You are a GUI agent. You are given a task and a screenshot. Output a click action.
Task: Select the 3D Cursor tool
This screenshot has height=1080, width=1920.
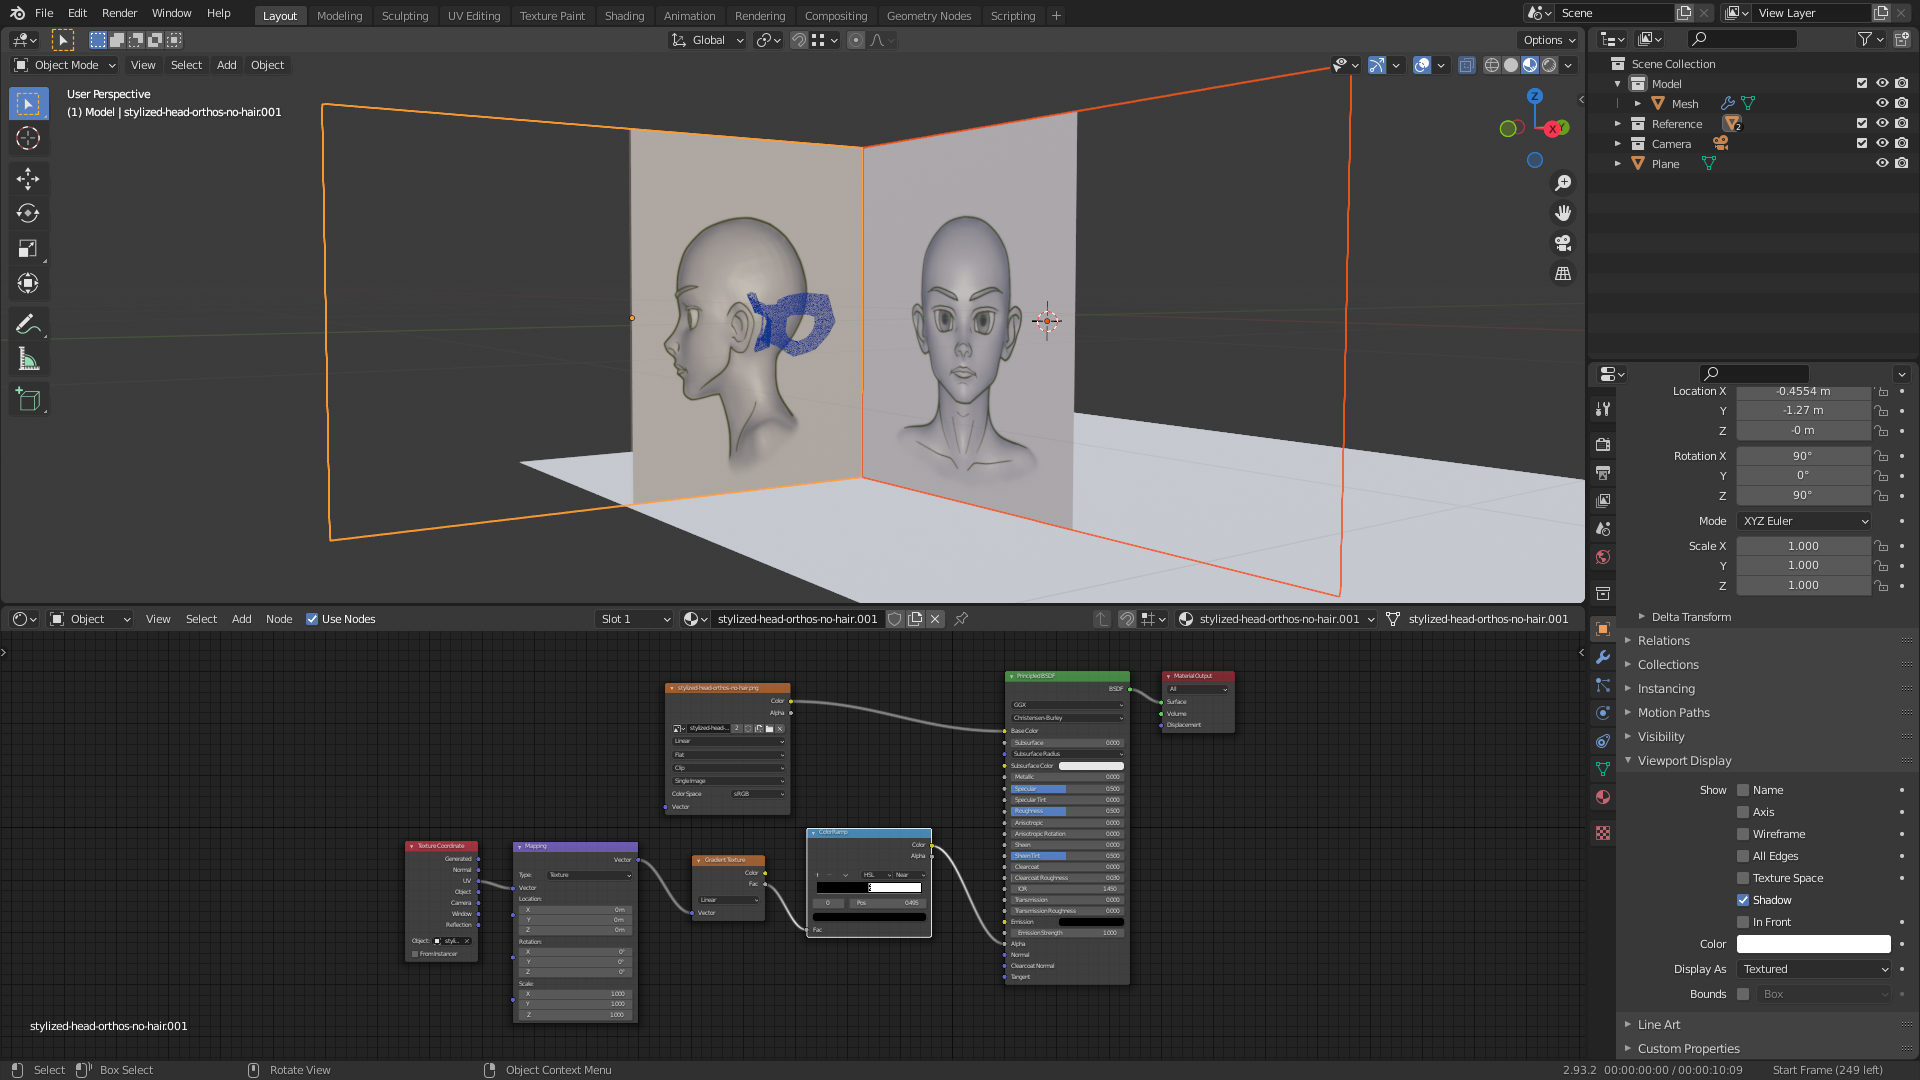pyautogui.click(x=28, y=139)
